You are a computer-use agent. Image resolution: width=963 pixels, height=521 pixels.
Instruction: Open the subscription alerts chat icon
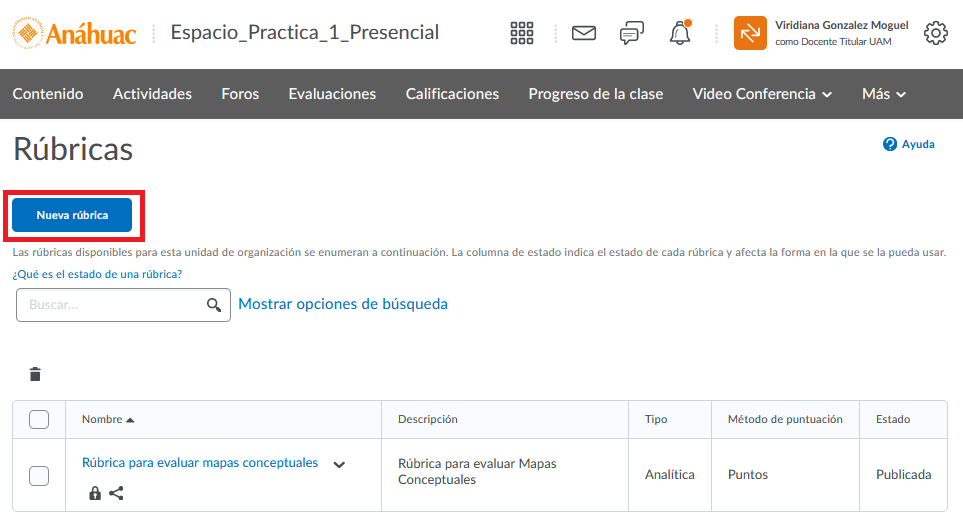click(x=631, y=33)
